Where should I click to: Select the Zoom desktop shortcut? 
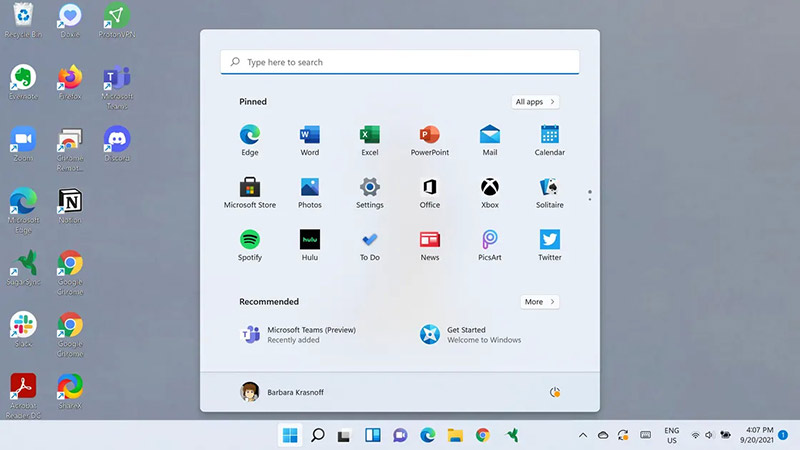(23, 144)
